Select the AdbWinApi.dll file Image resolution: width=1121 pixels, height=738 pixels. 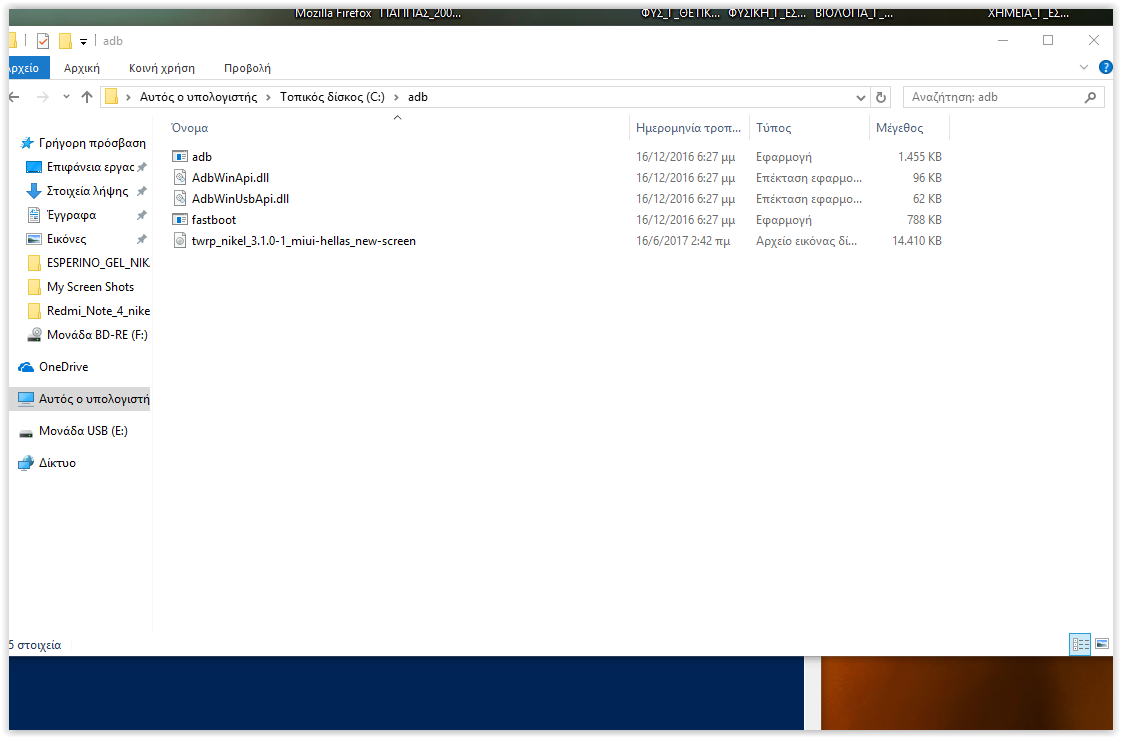(230, 178)
